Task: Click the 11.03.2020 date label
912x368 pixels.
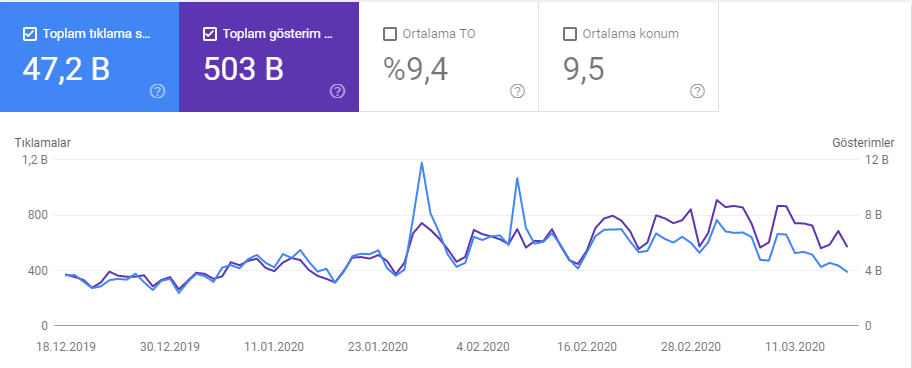Action: [x=795, y=347]
